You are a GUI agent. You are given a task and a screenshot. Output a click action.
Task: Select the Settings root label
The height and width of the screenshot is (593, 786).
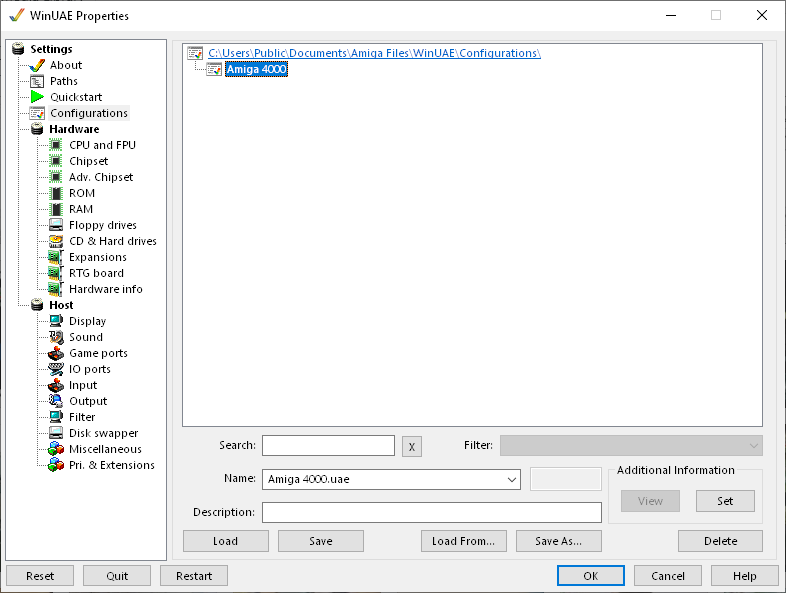click(51, 49)
